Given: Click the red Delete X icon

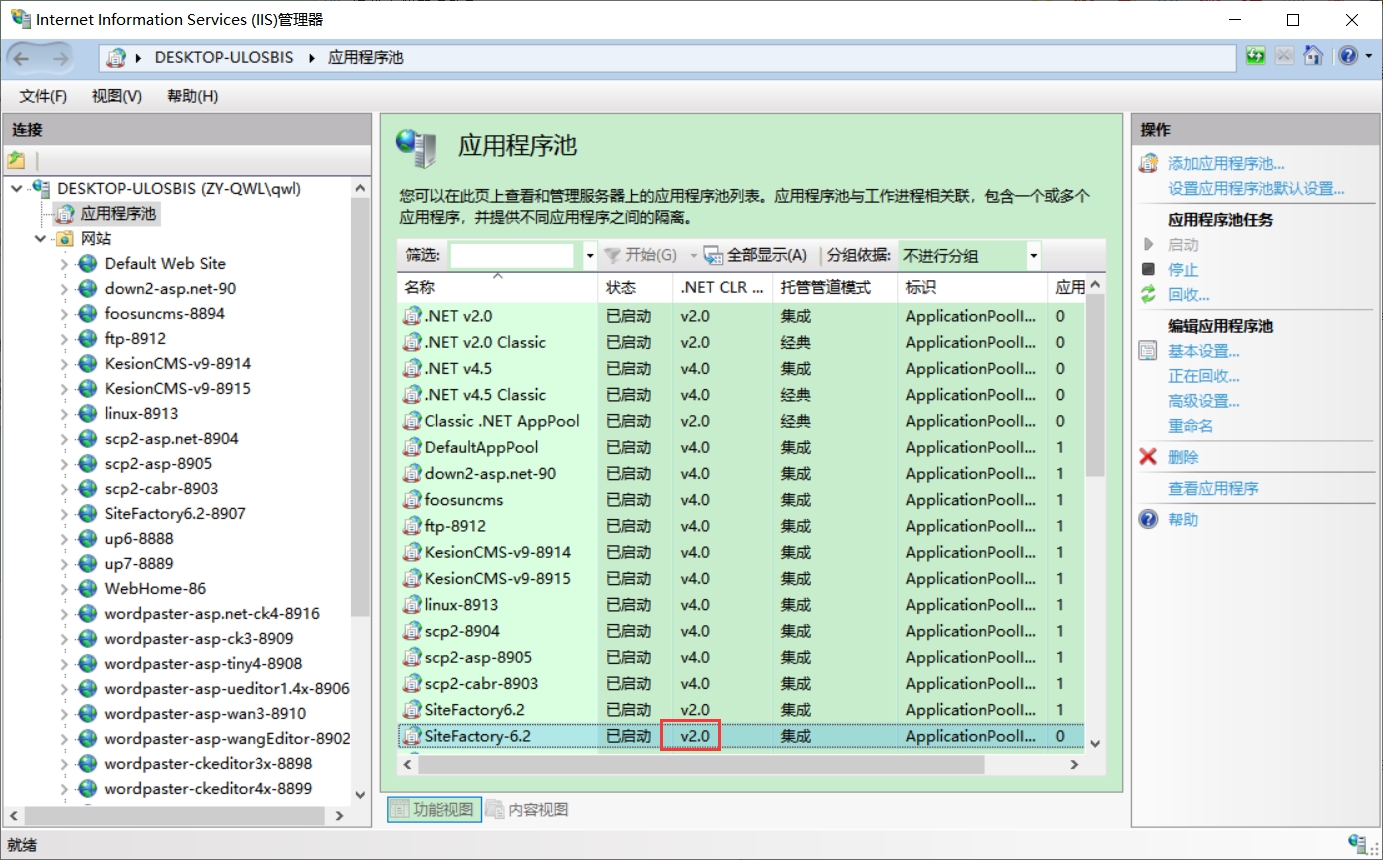Looking at the screenshot, I should click(1148, 457).
